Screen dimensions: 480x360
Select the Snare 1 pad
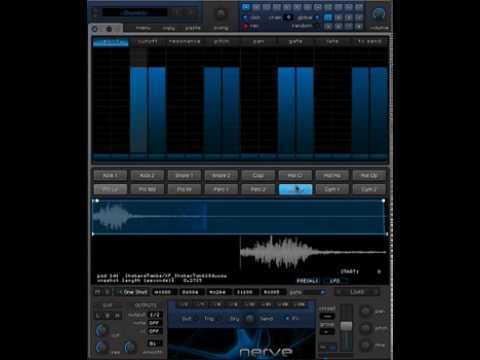click(x=184, y=175)
